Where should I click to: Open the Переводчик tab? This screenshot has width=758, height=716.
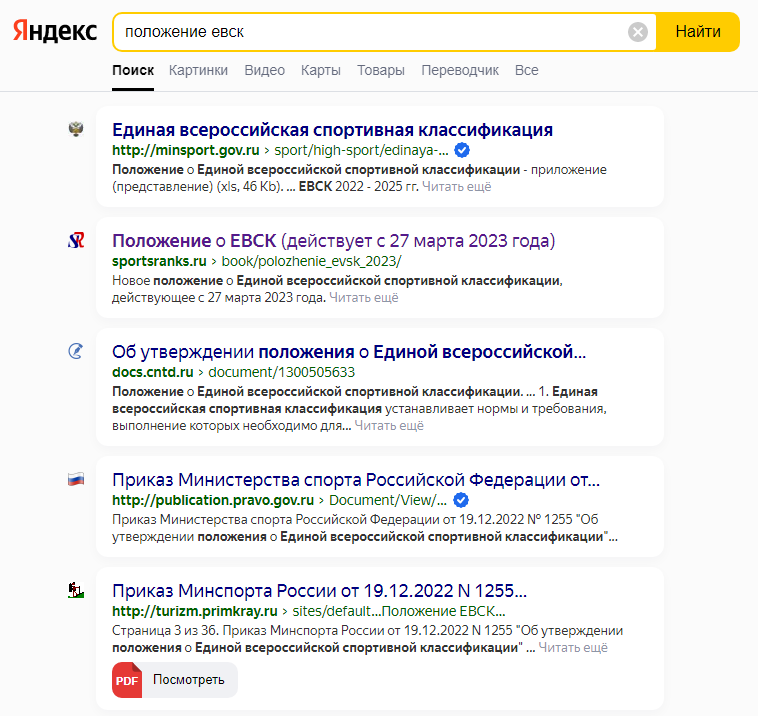[x=460, y=70]
